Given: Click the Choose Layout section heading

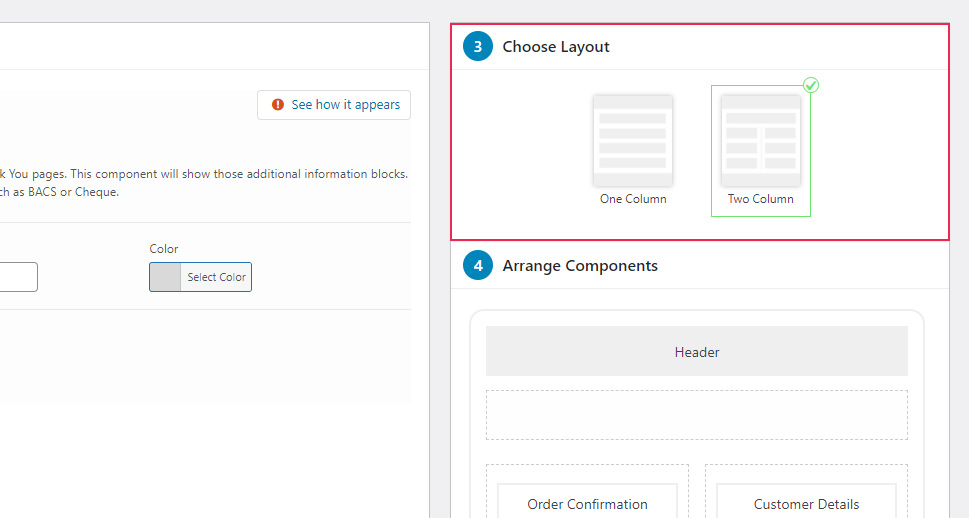Looking at the screenshot, I should pos(555,47).
